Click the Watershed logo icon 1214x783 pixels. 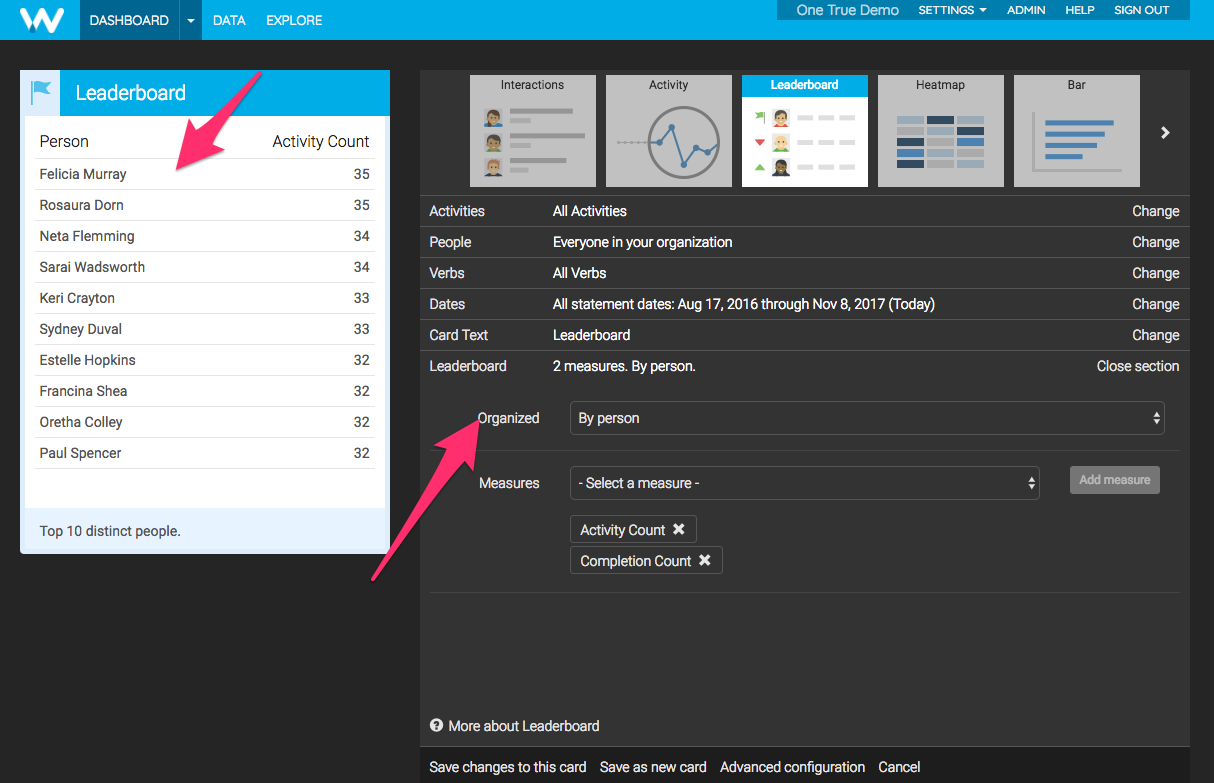pos(41,20)
